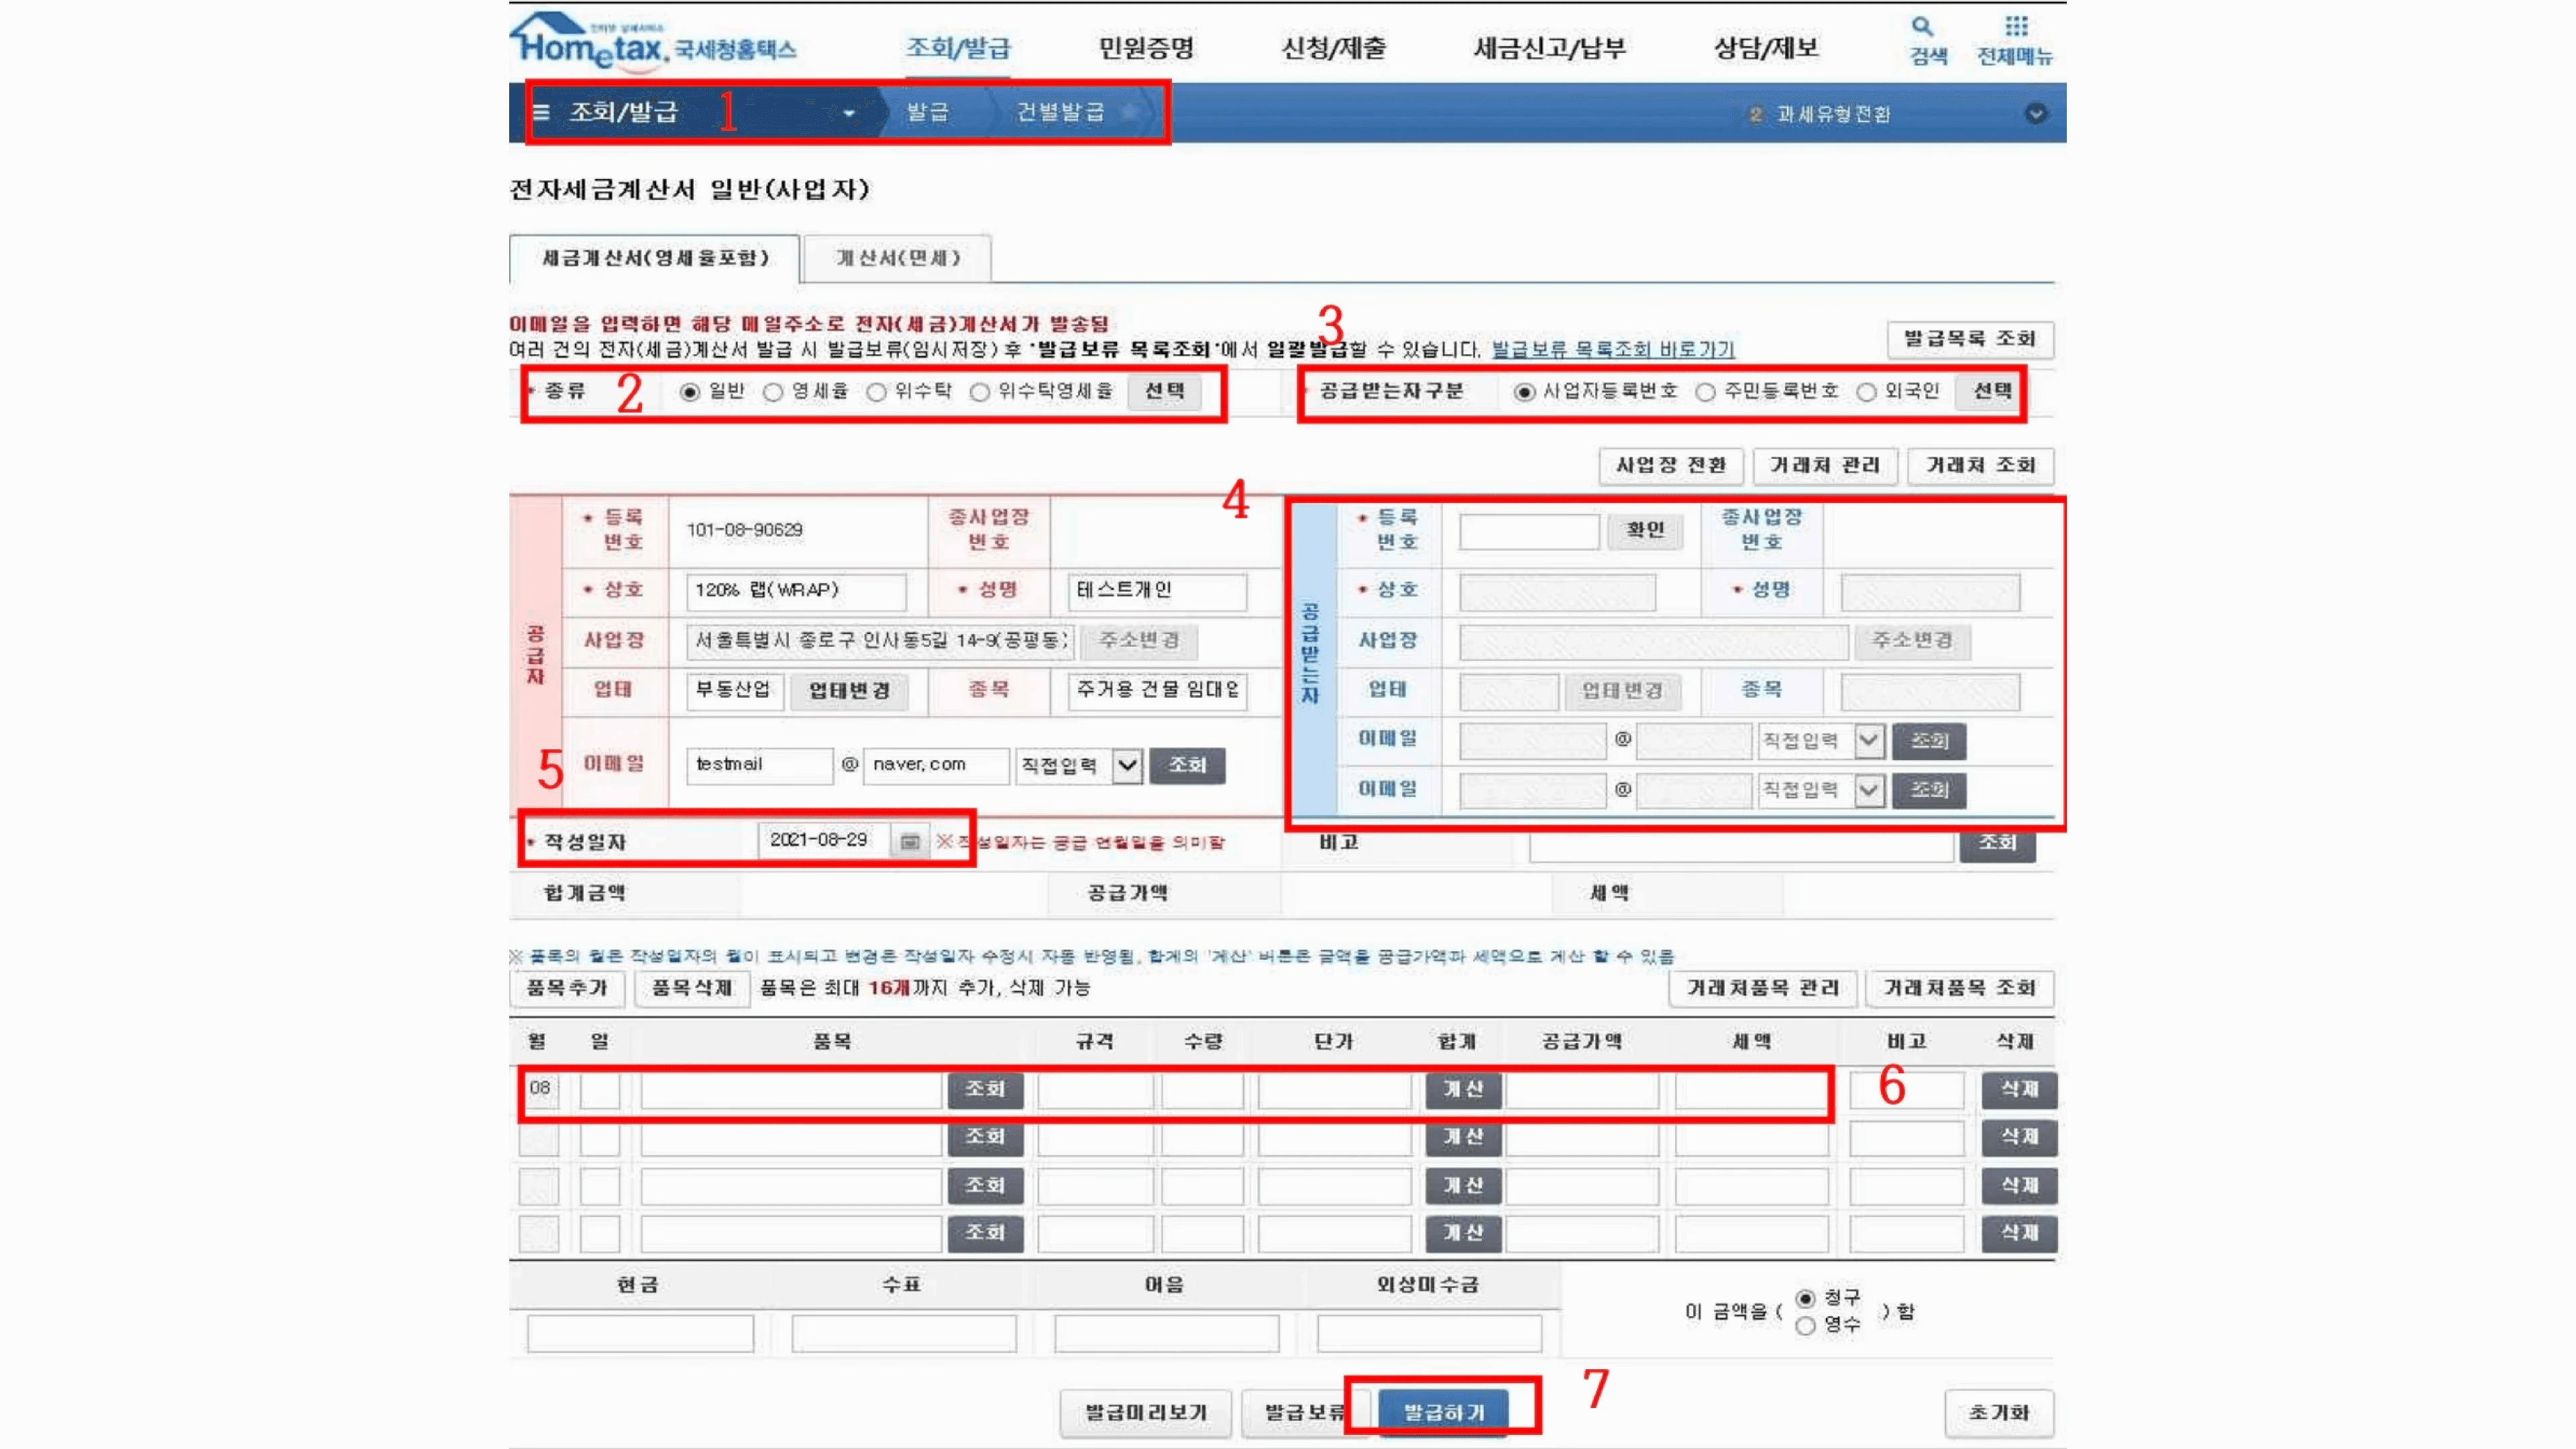Choose 외국인 recipient radio
This screenshot has height=1449, width=2576.
click(x=1866, y=392)
